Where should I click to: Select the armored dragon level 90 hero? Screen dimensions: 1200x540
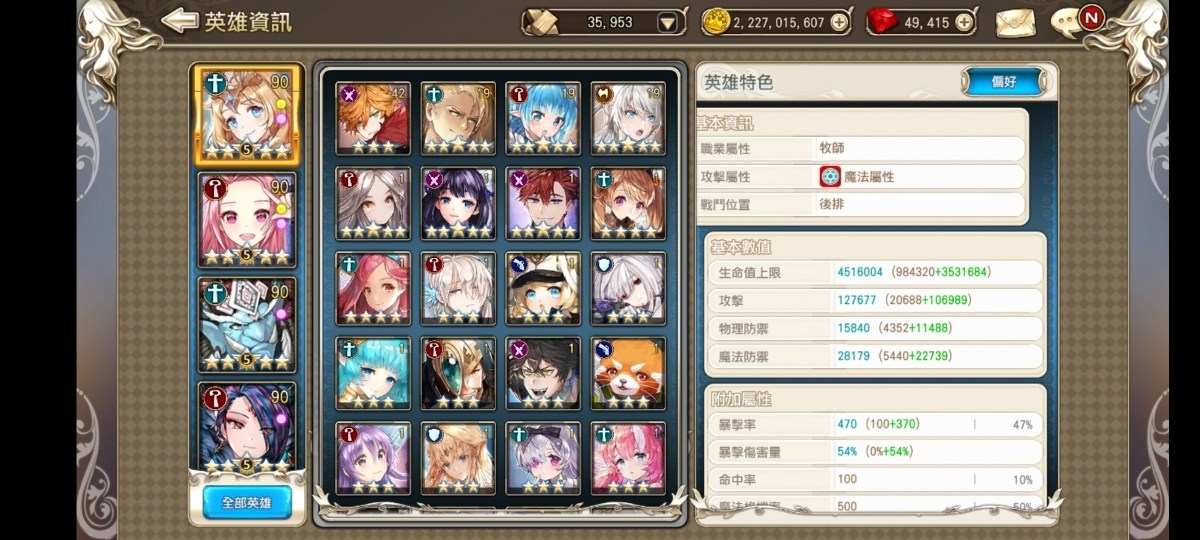click(x=247, y=326)
